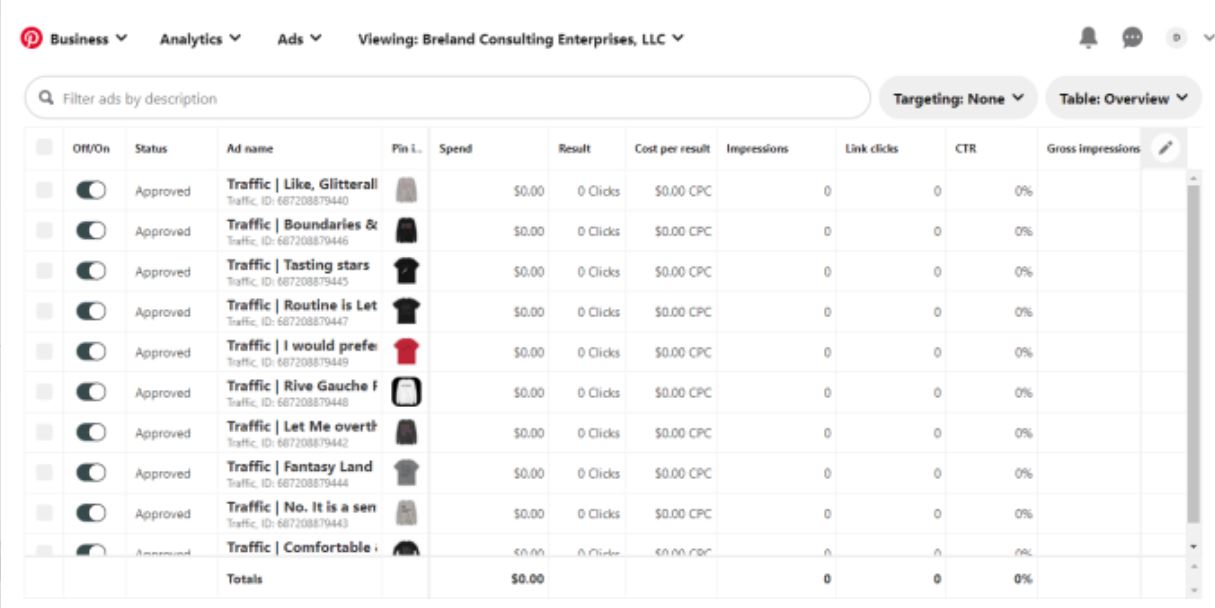The height and width of the screenshot is (608, 1215).
Task: Click the pencil edit columns icon
Action: tap(1164, 148)
